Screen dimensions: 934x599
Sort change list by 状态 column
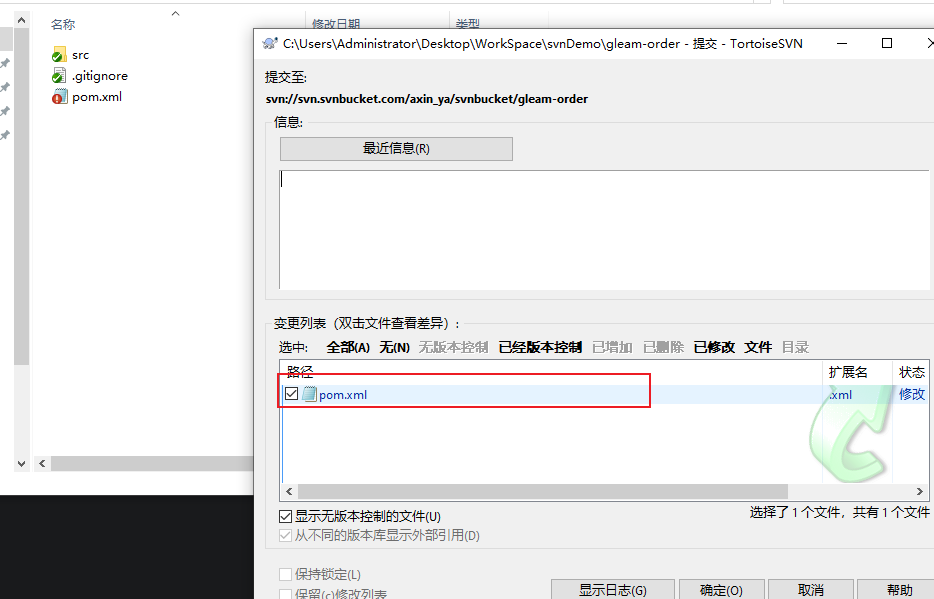(x=911, y=372)
